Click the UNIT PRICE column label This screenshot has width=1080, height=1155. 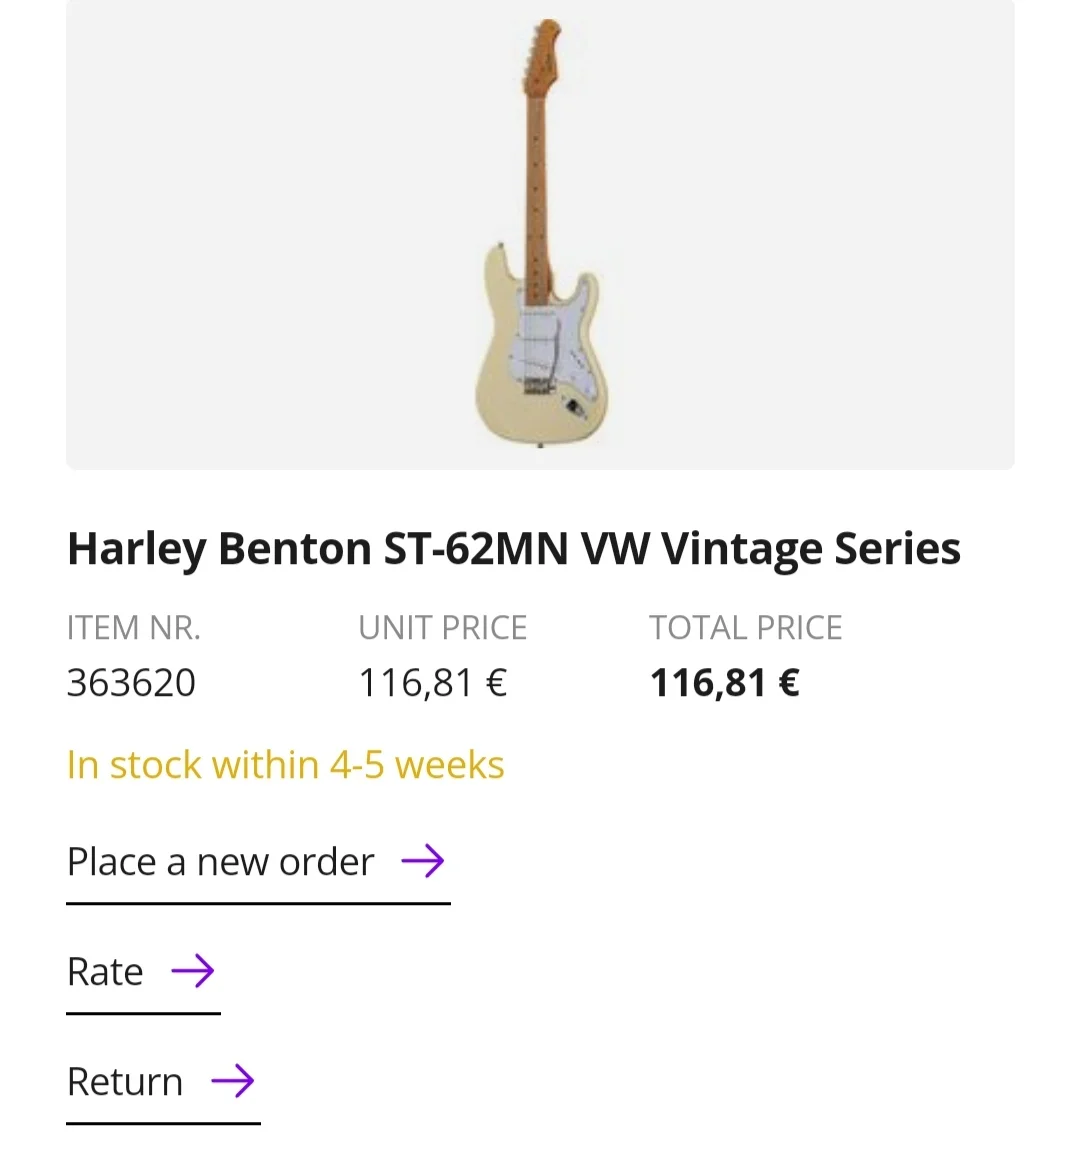click(x=442, y=628)
